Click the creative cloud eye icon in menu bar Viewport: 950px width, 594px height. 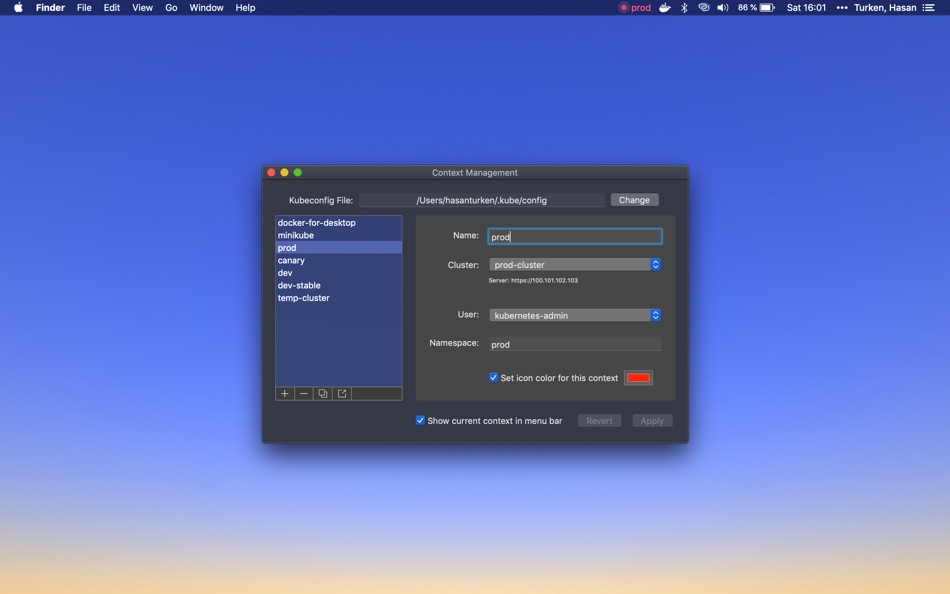[x=703, y=8]
